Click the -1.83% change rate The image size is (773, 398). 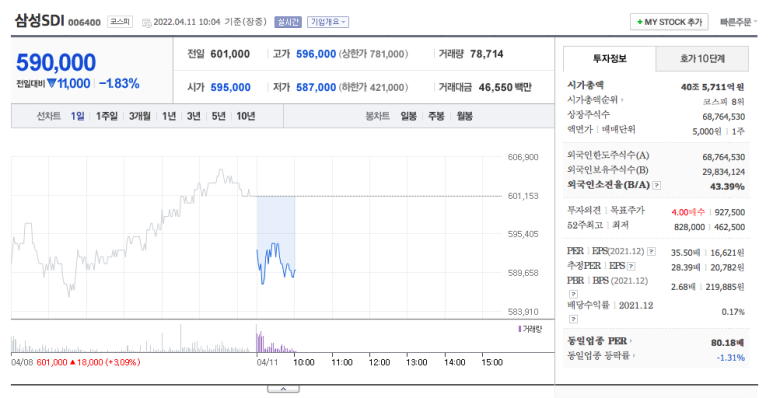tap(119, 84)
